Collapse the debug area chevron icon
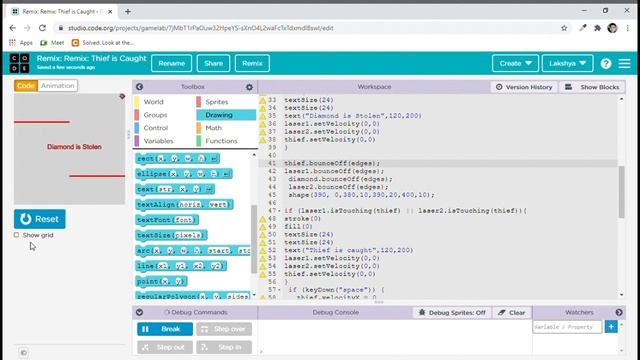Image resolution: width=640 pixels, height=360 pixels. (x=139, y=312)
